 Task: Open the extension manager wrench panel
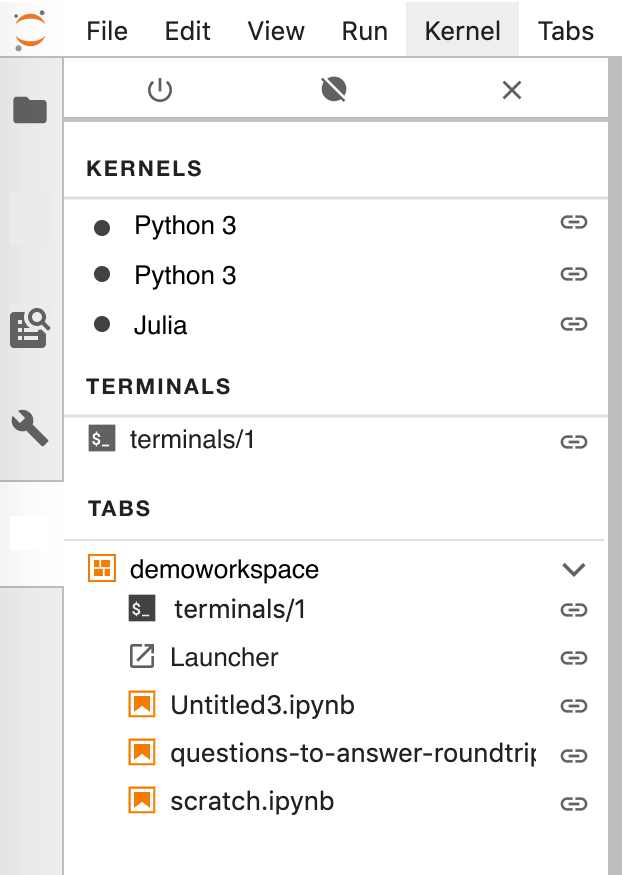(30, 428)
